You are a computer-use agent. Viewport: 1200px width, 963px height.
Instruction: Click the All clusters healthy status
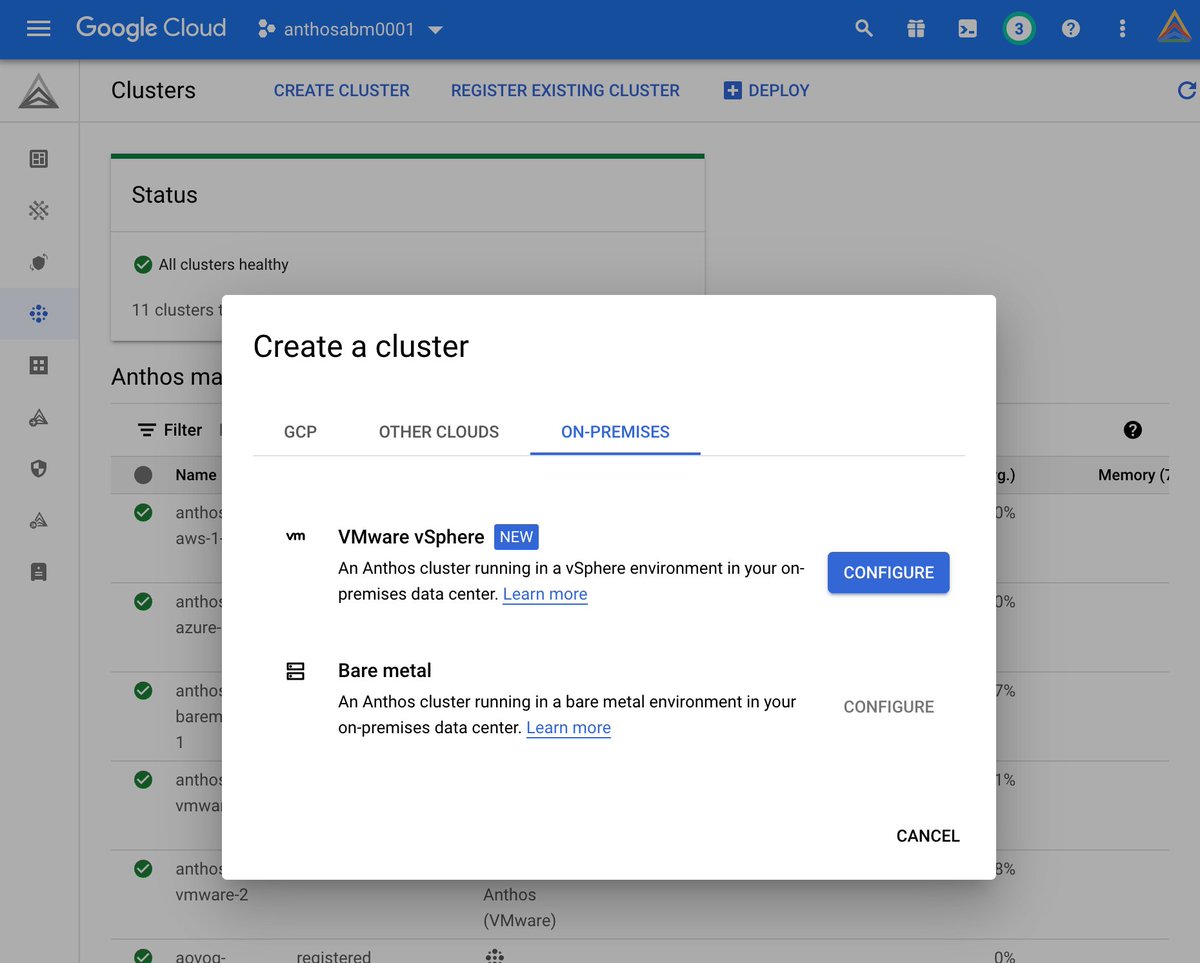coord(211,264)
